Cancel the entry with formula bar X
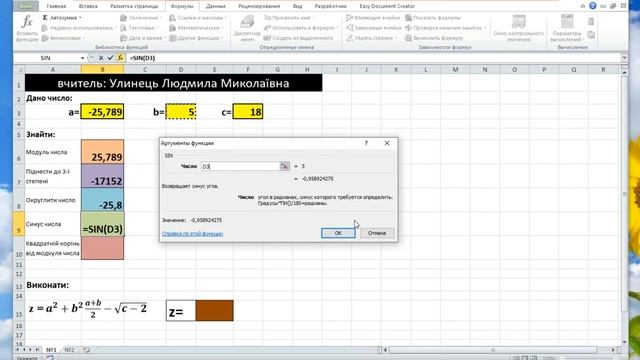The height and width of the screenshot is (360, 640). point(101,58)
